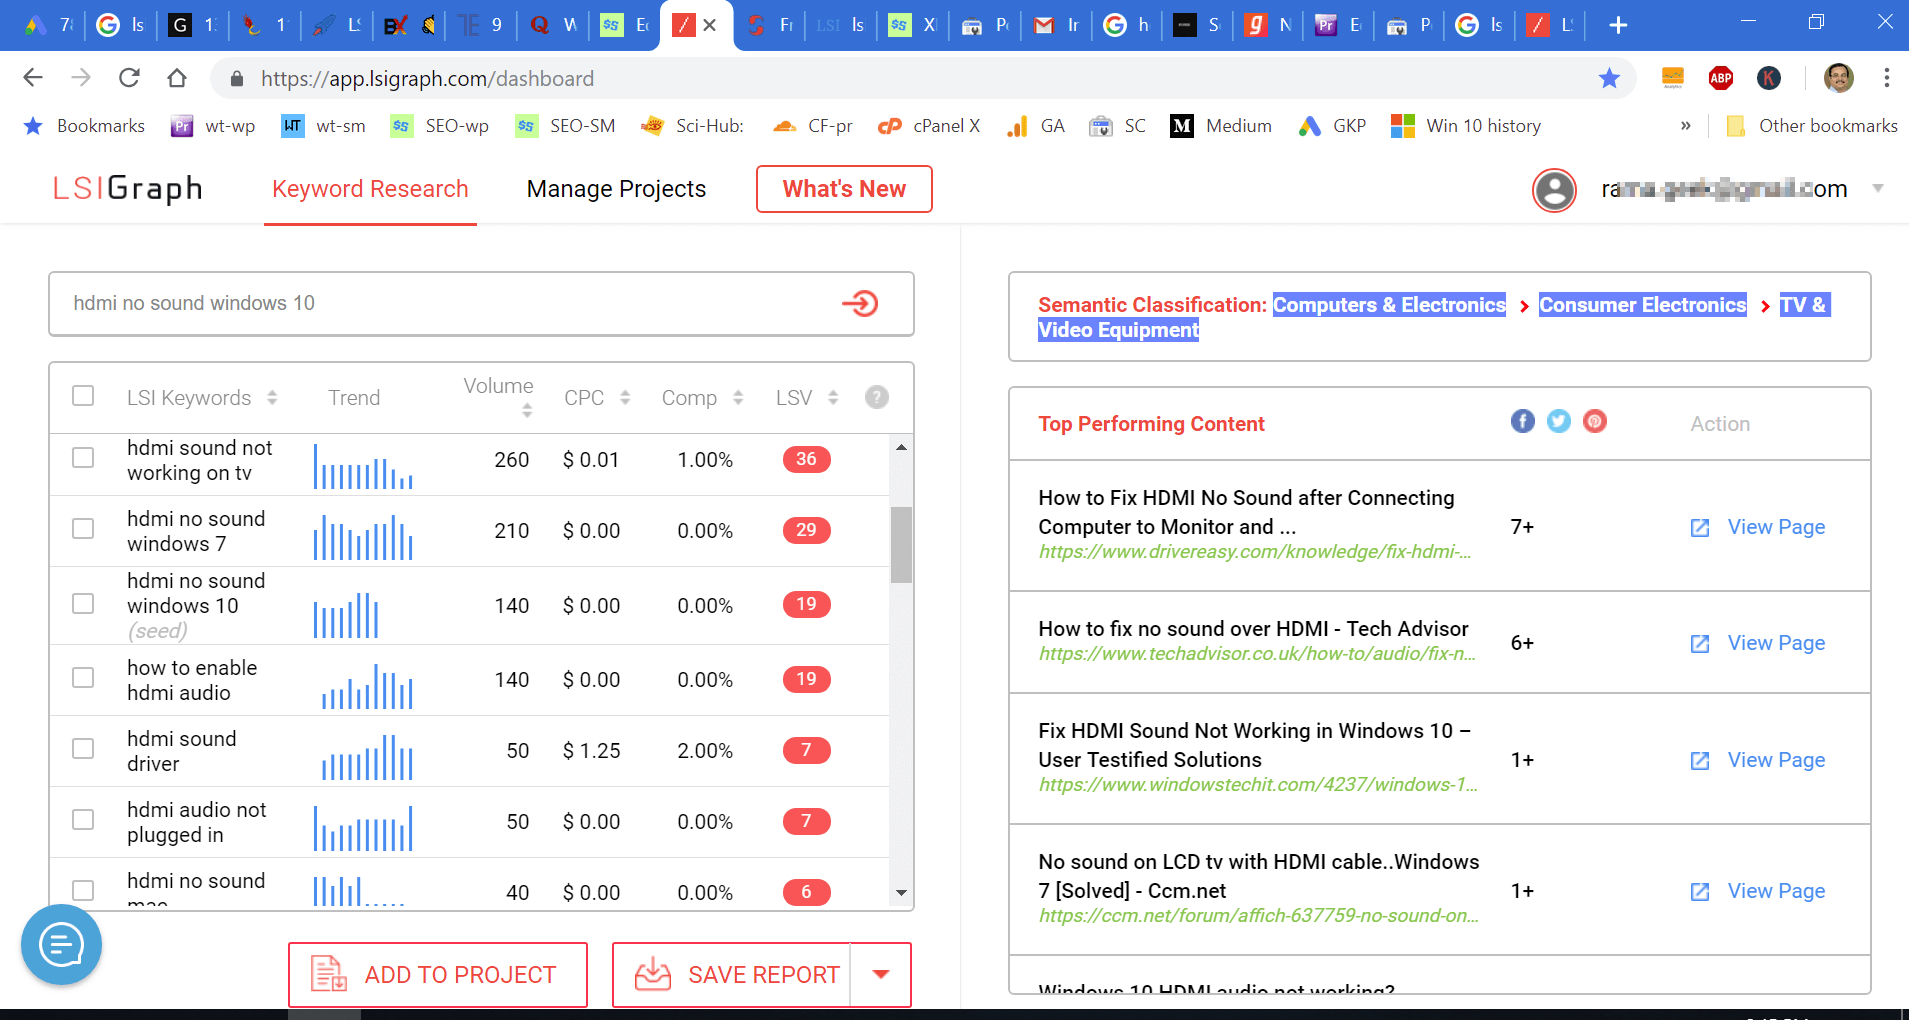Open a new browser tab
The image size is (1909, 1020).
tap(1619, 25)
